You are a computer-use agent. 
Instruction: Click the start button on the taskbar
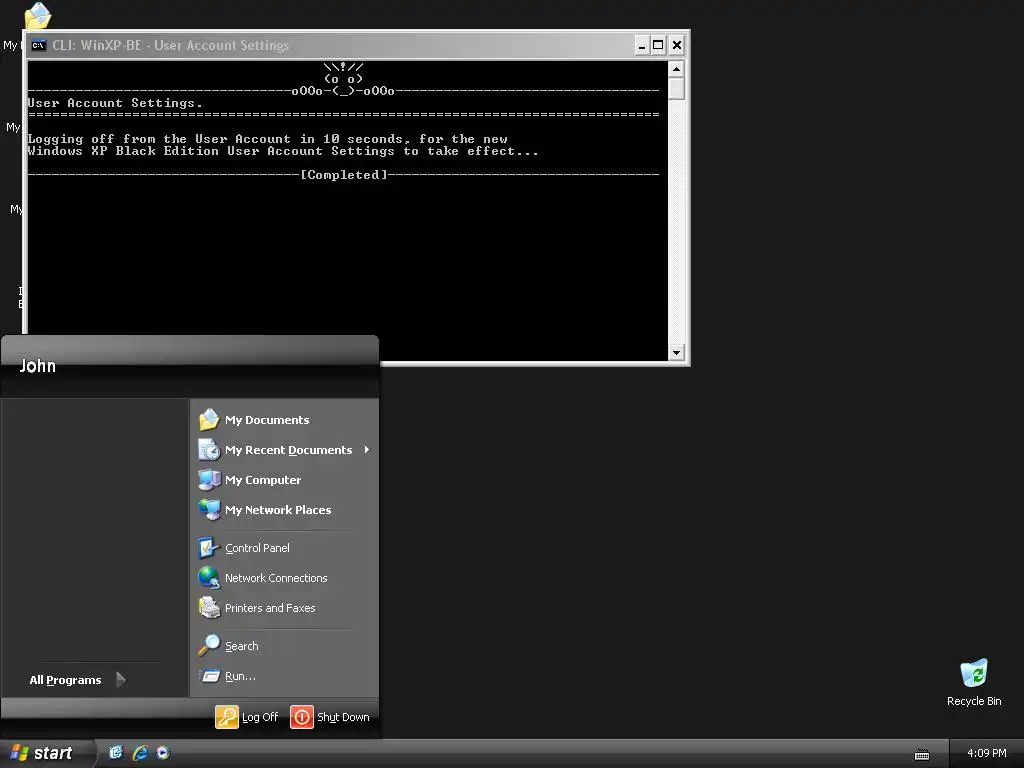pyautogui.click(x=46, y=753)
